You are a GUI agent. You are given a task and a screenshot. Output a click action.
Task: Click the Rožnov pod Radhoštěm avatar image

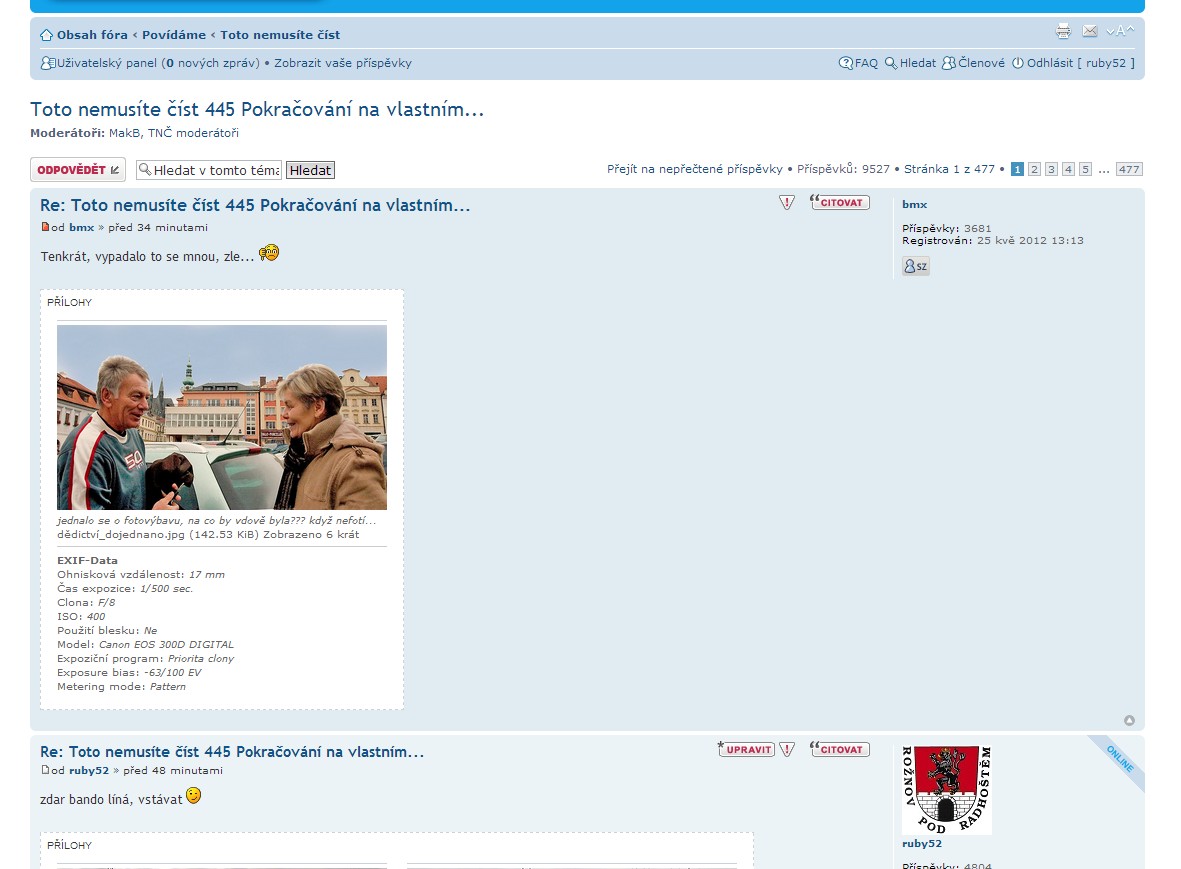(x=946, y=789)
